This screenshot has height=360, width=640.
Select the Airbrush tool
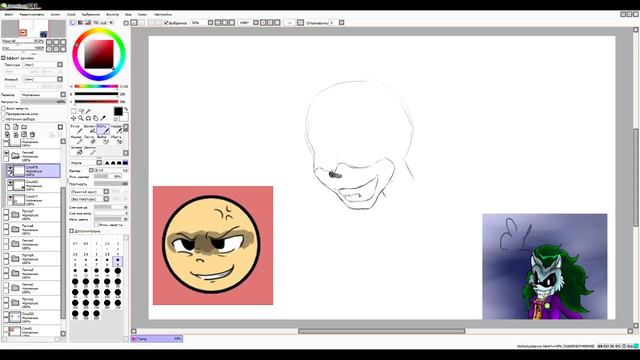point(90,129)
